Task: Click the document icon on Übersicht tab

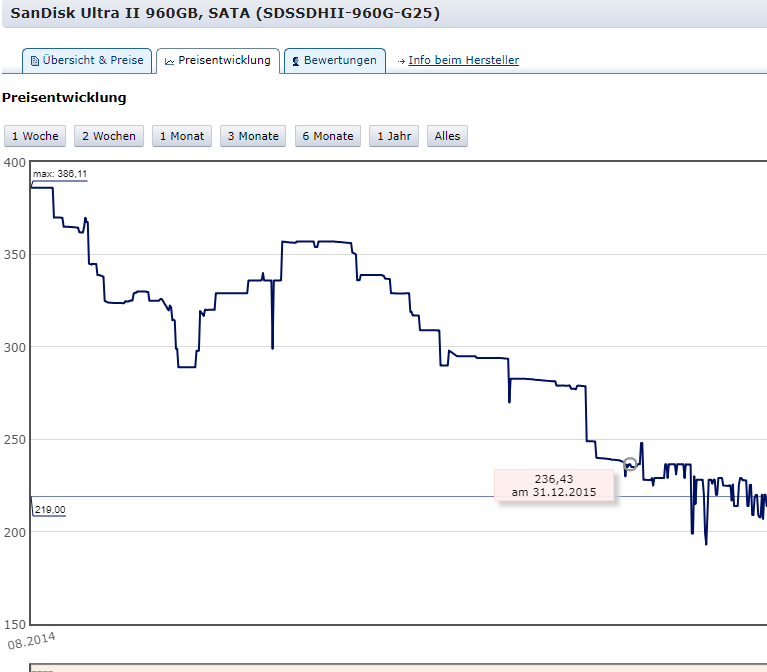Action: (35, 61)
